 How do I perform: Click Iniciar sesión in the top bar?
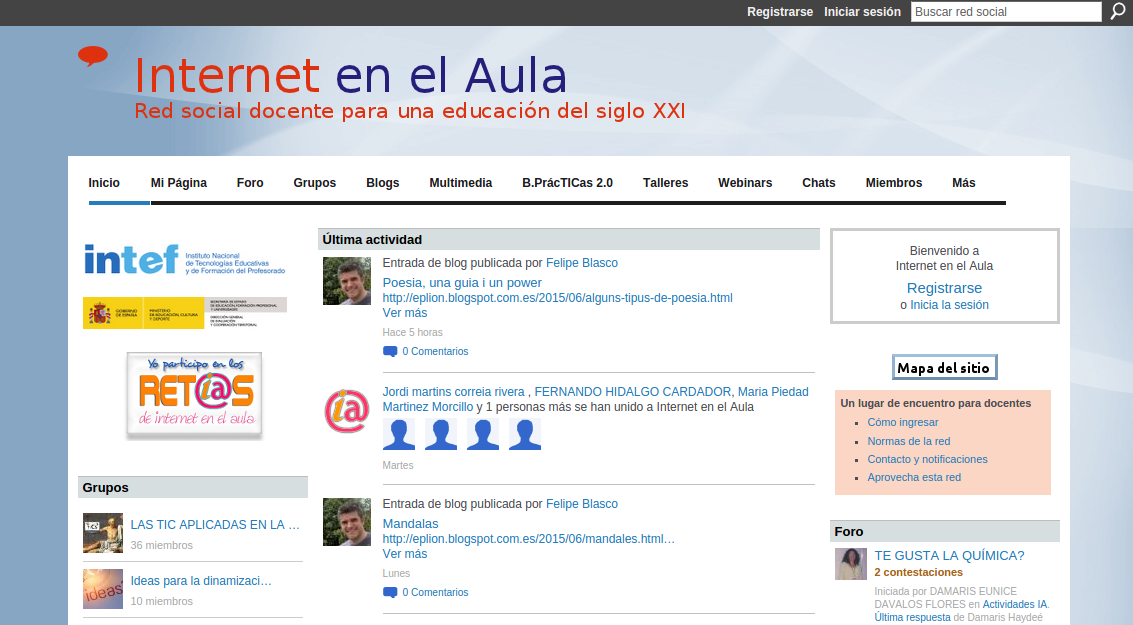point(862,12)
